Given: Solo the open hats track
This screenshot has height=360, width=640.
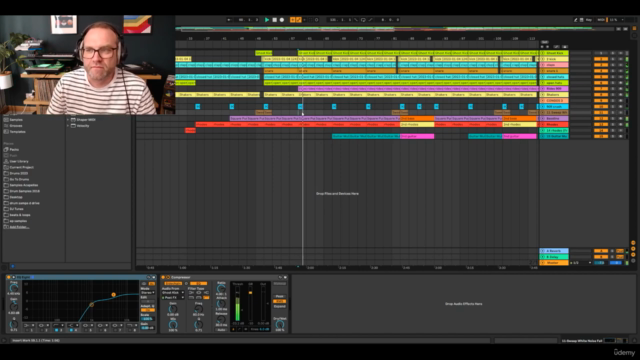Looking at the screenshot, I should click(613, 83).
